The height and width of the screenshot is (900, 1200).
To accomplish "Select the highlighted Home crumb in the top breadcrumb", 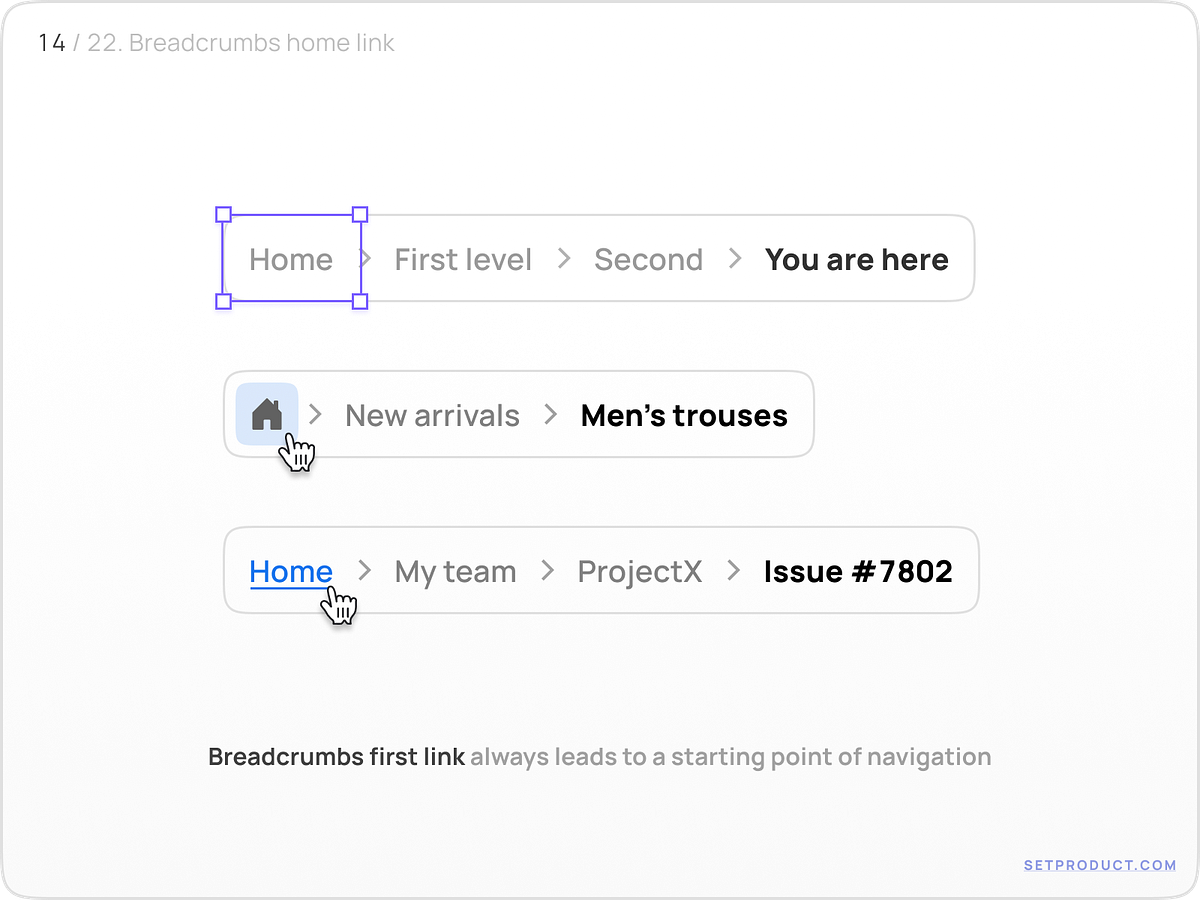I will pyautogui.click(x=290, y=258).
